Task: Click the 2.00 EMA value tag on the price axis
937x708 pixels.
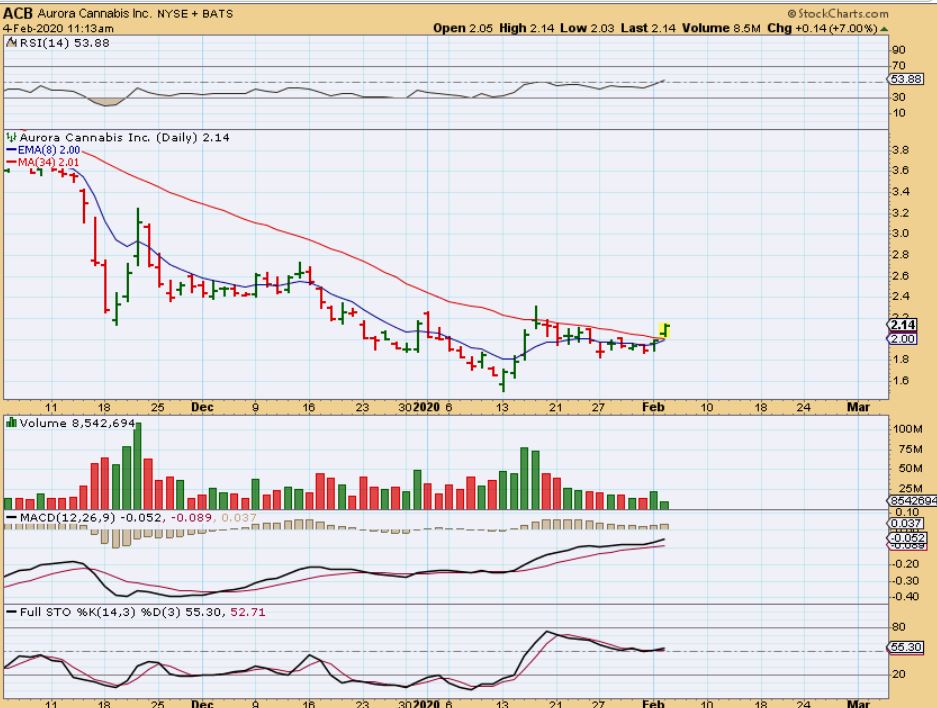Action: coord(902,339)
